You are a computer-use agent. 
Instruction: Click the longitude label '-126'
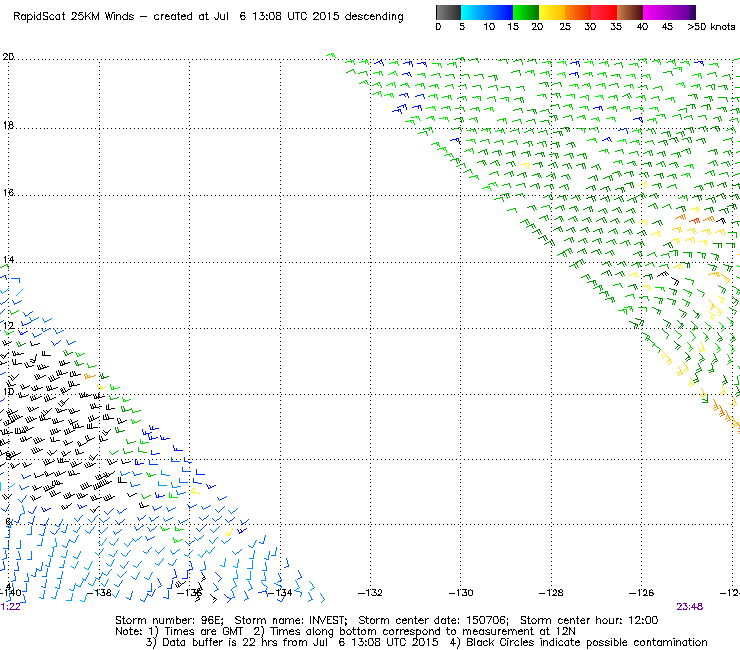pyautogui.click(x=641, y=592)
